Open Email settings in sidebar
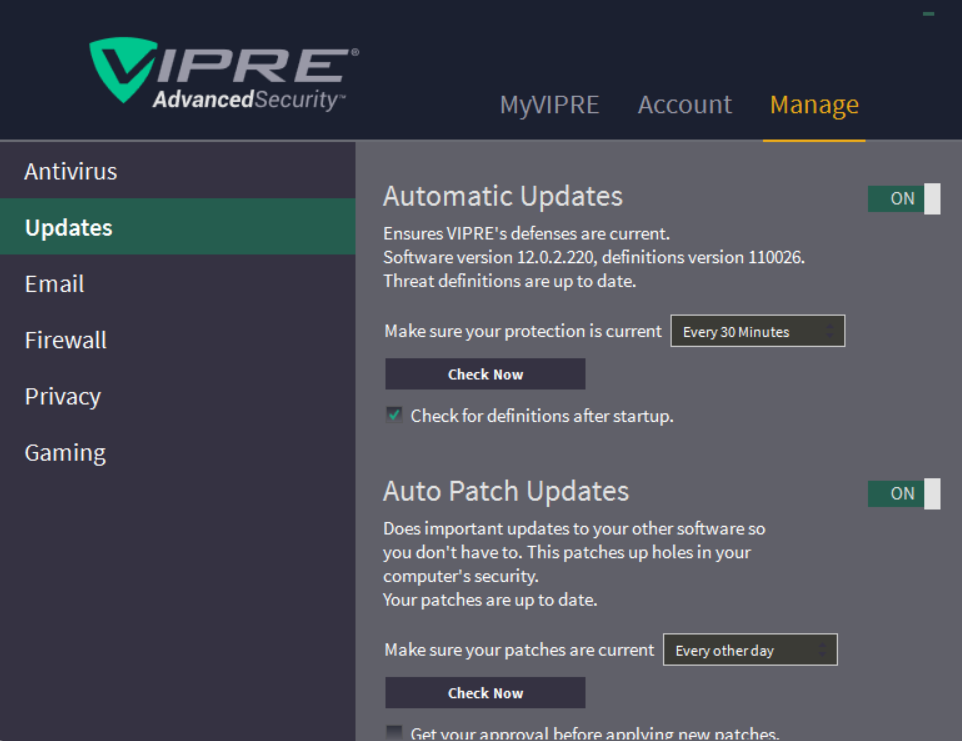Image resolution: width=962 pixels, height=741 pixels. click(178, 283)
